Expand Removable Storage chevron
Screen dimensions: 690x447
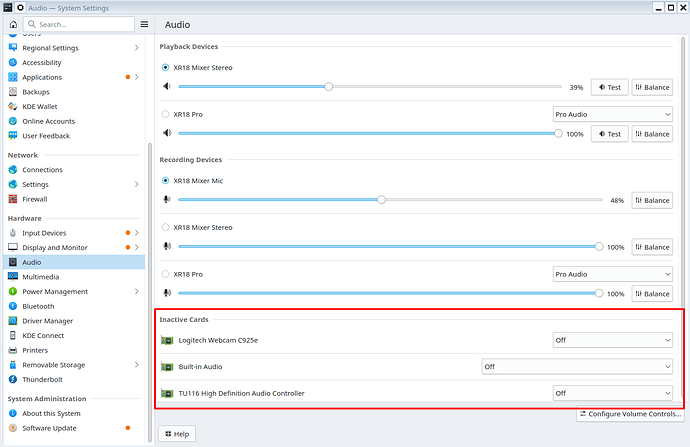pyautogui.click(x=136, y=365)
